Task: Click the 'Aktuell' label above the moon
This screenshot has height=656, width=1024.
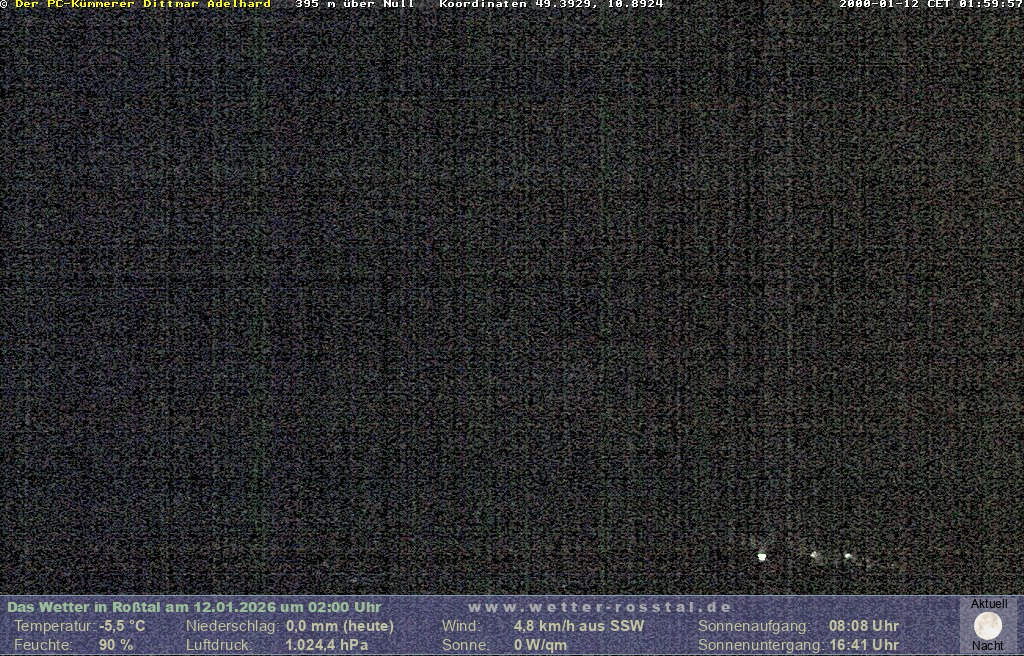Action: (x=989, y=604)
